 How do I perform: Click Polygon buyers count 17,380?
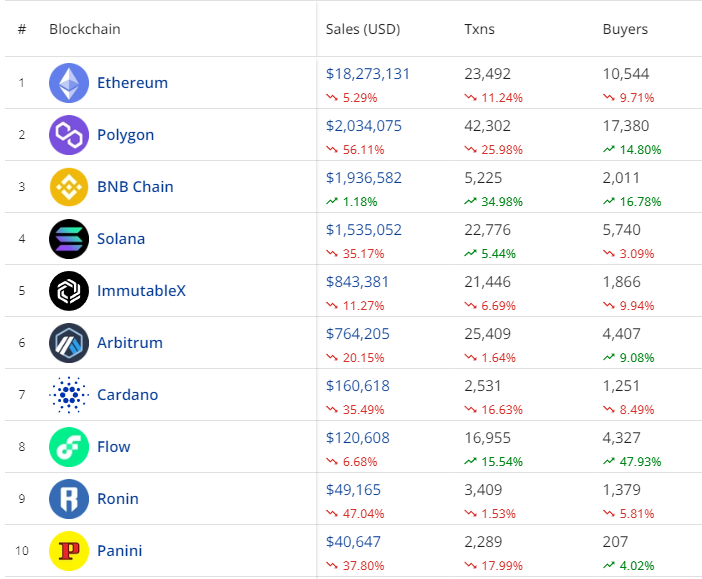point(626,125)
